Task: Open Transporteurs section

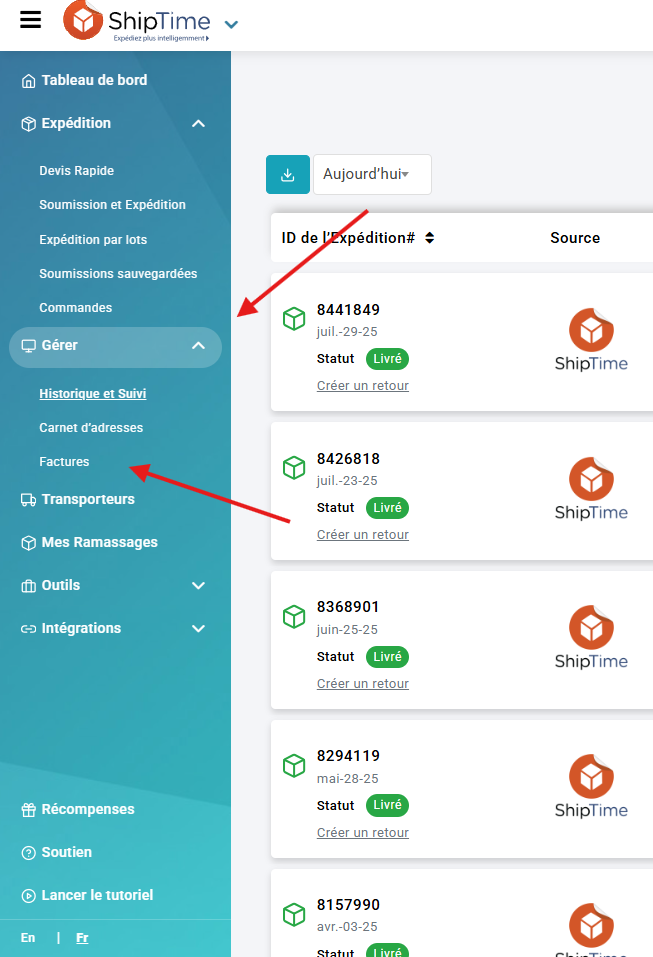Action: click(88, 499)
